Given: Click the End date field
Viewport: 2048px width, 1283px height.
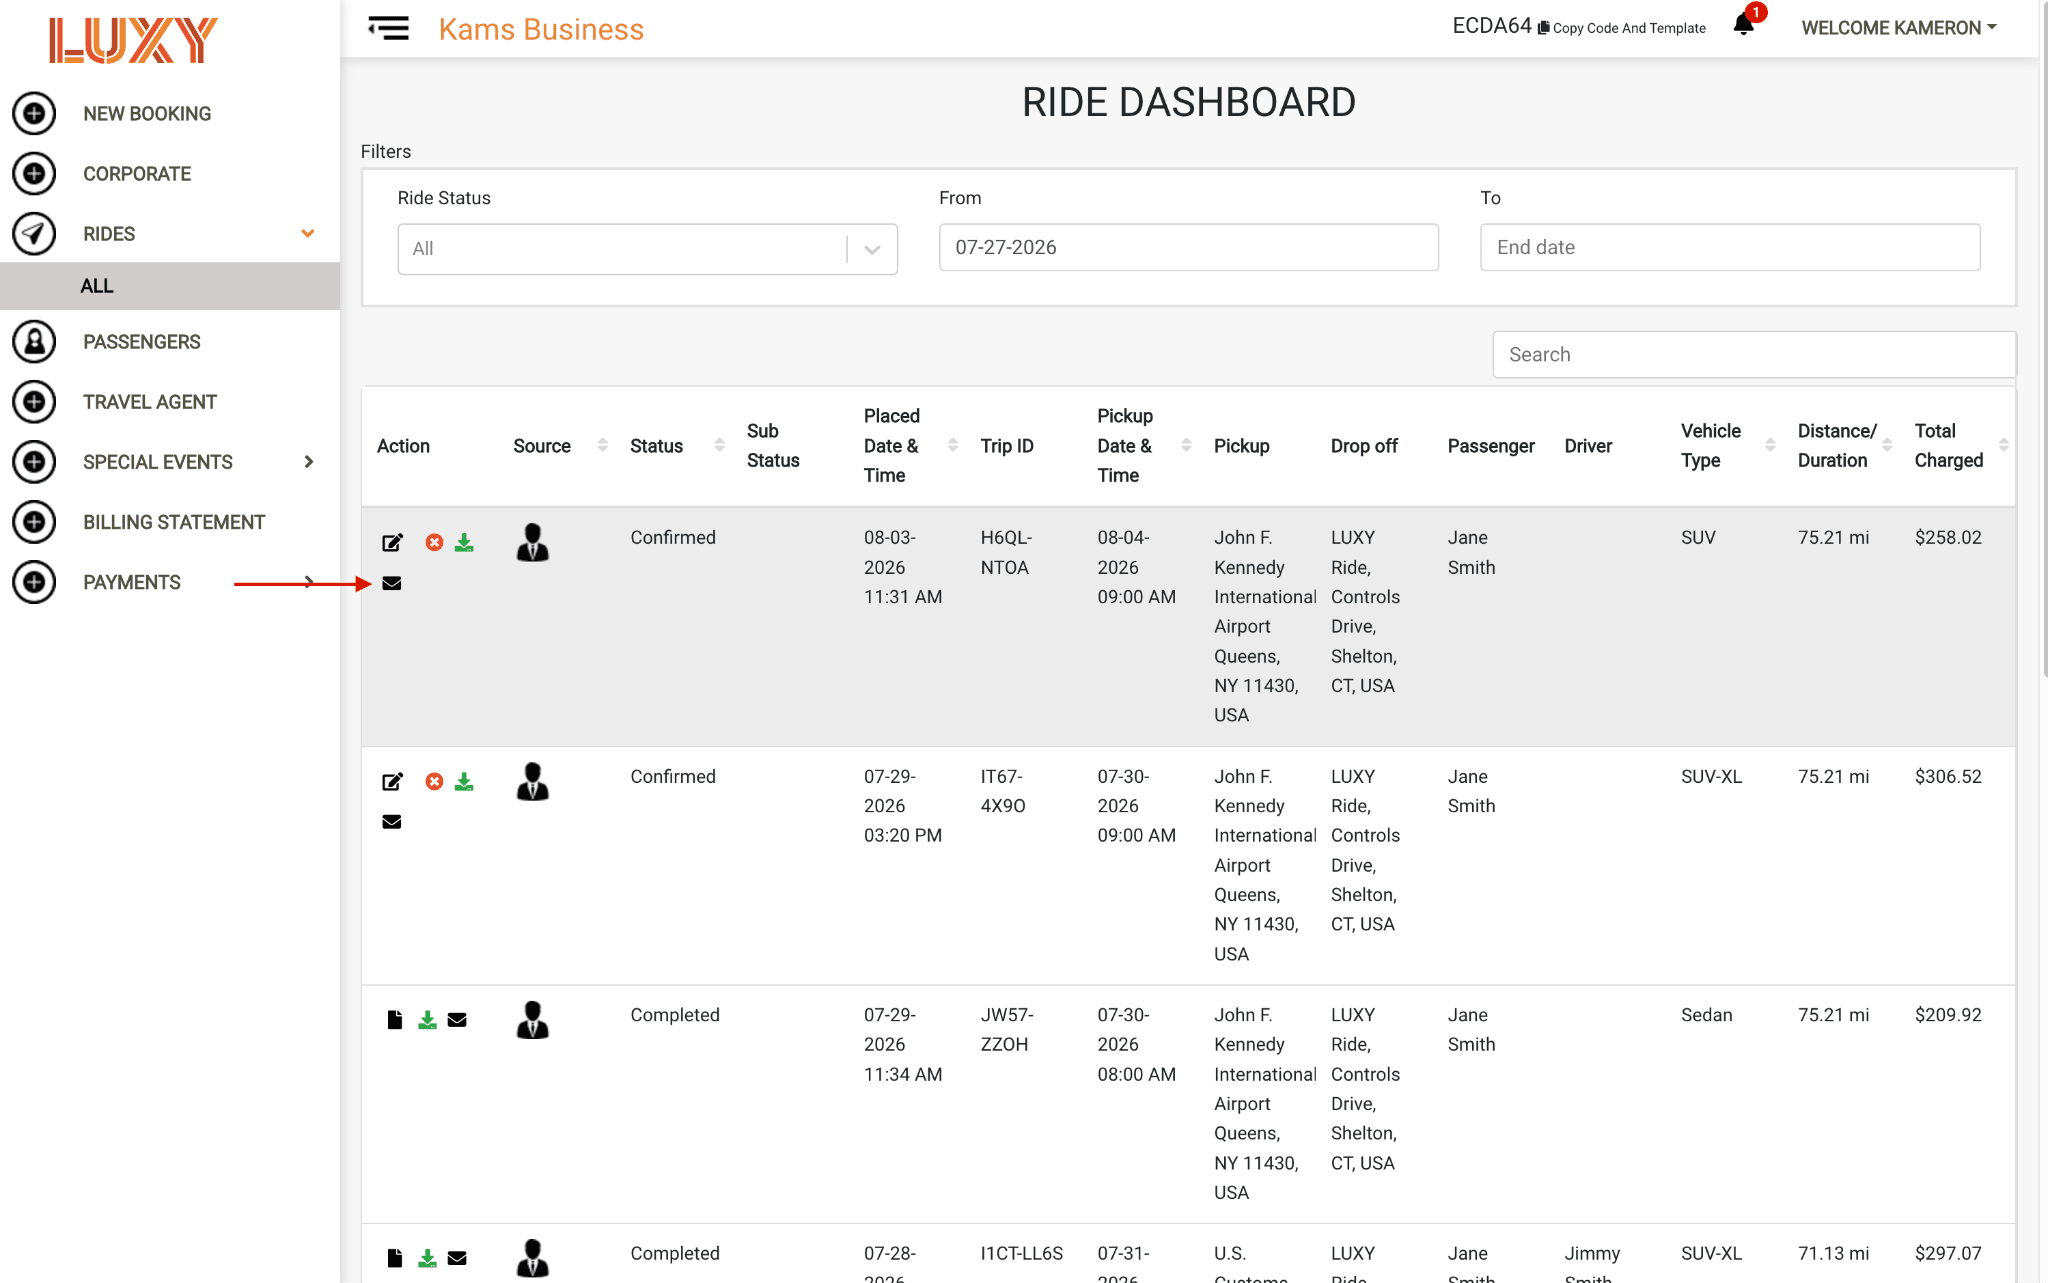Looking at the screenshot, I should click(1730, 247).
